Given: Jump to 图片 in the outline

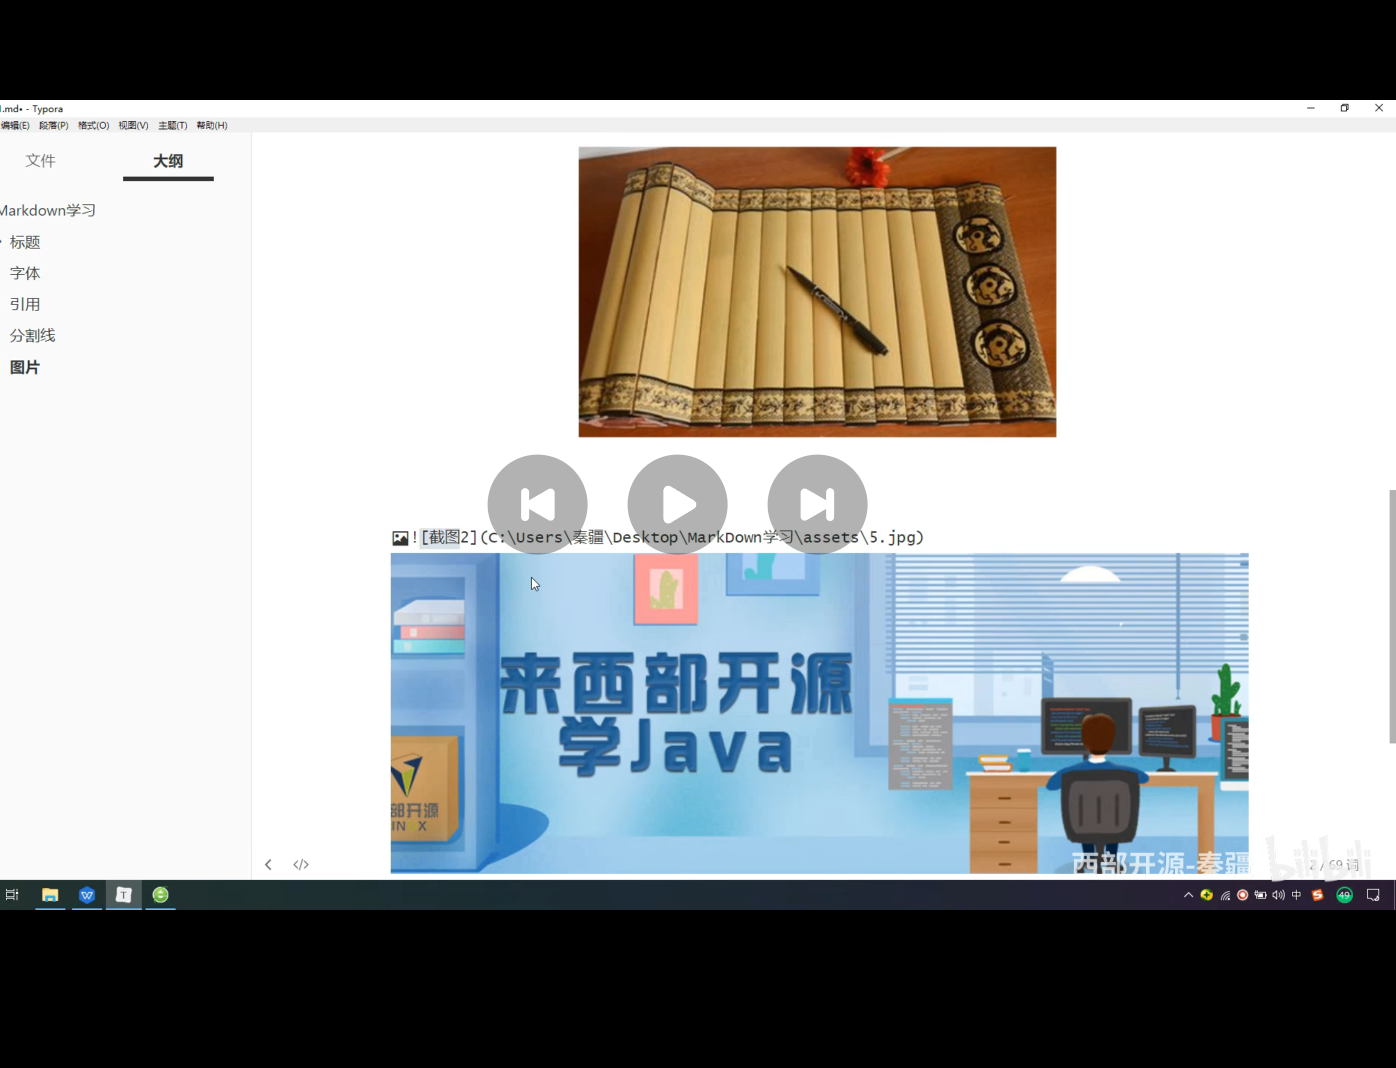Looking at the screenshot, I should 25,367.
